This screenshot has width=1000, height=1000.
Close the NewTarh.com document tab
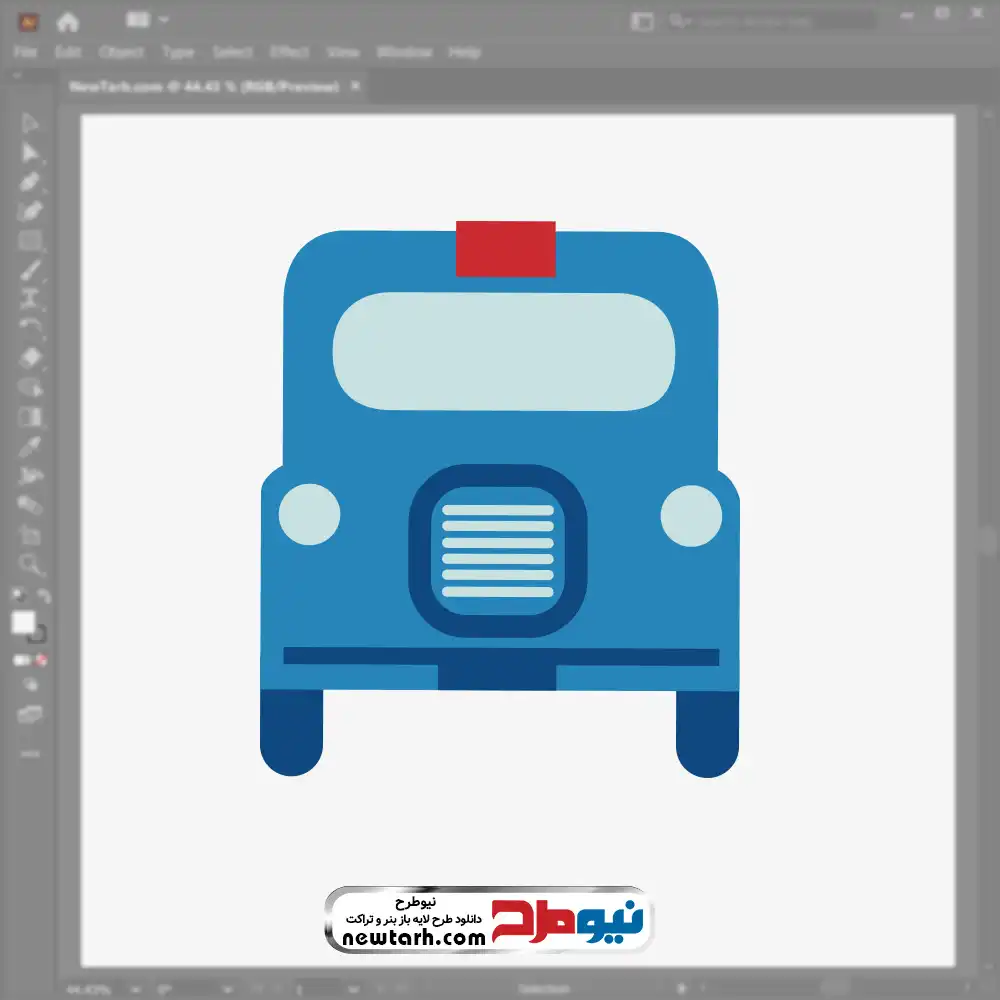(355, 87)
